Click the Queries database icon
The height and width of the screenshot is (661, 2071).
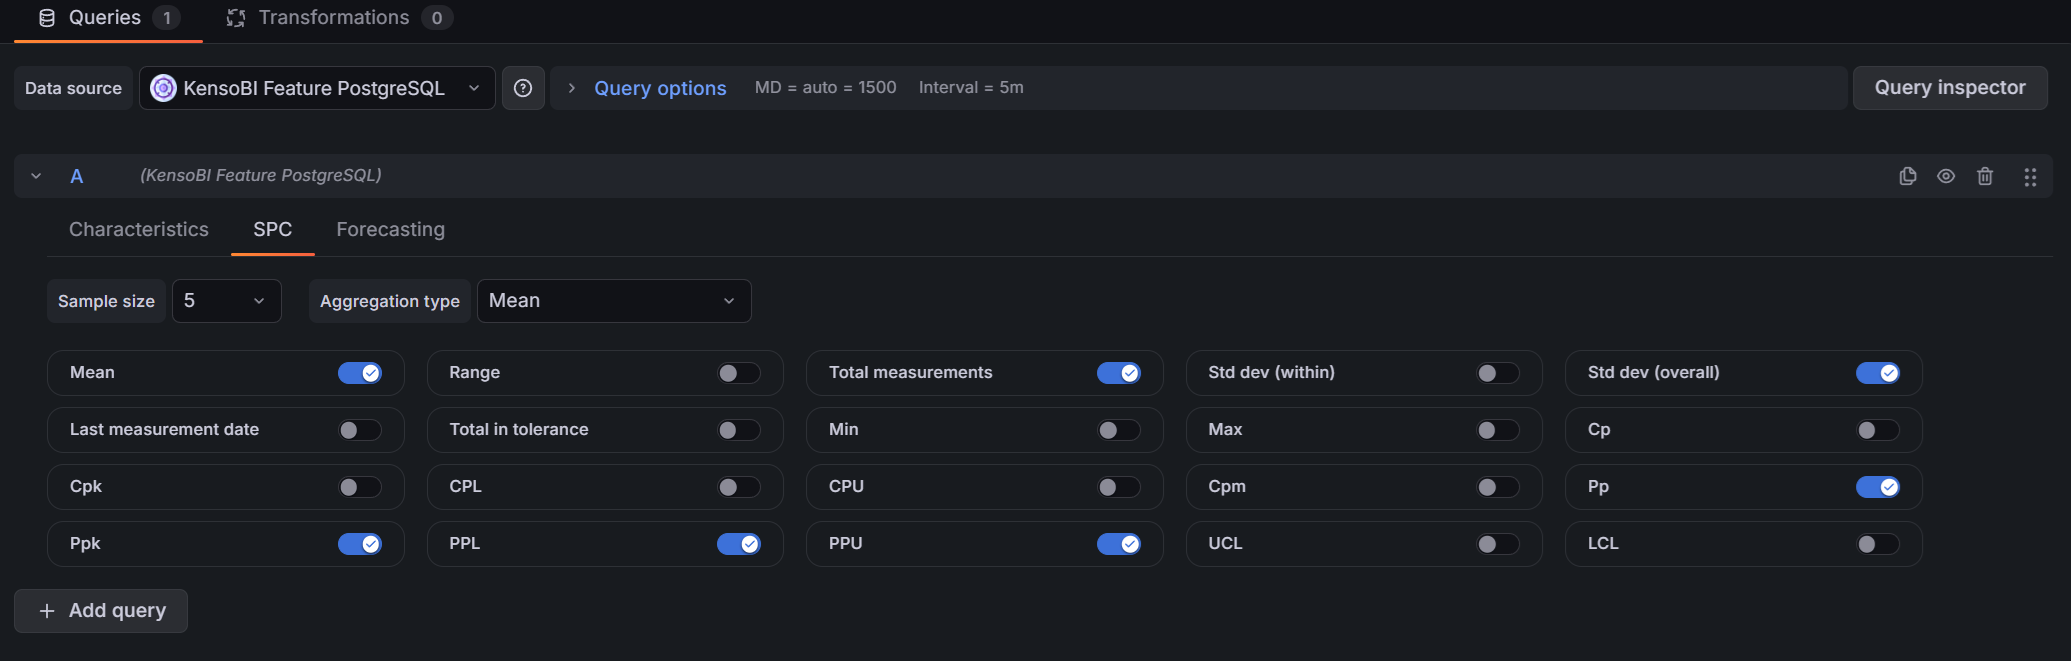(47, 18)
